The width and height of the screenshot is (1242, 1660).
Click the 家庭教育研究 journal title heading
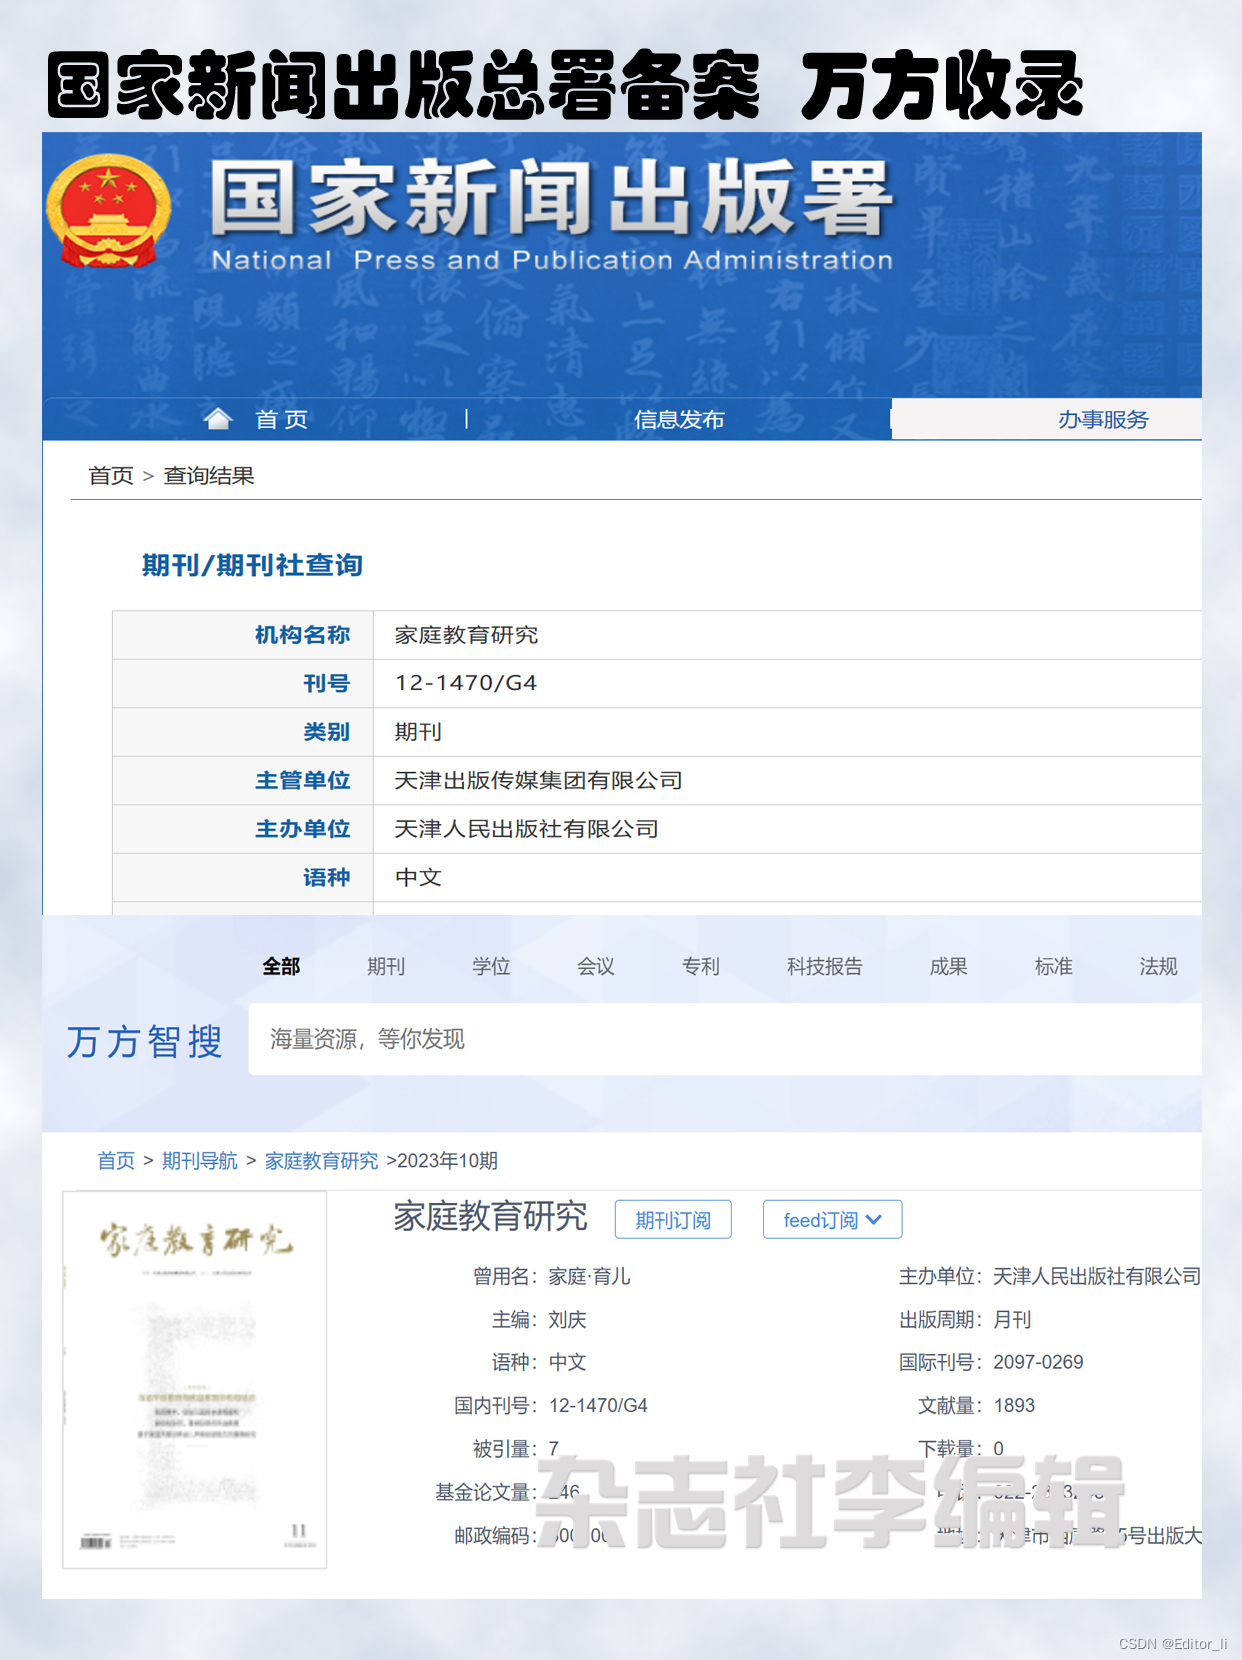[490, 1217]
